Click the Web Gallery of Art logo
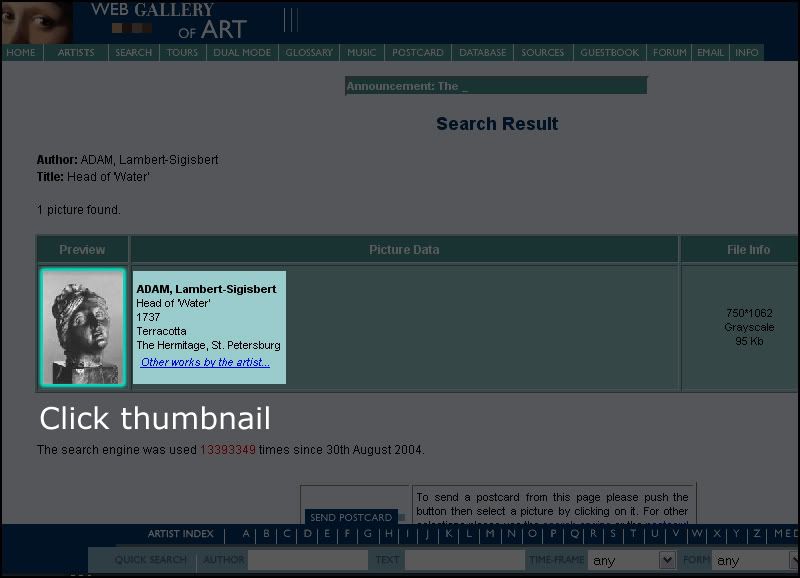 pyautogui.click(x=169, y=21)
